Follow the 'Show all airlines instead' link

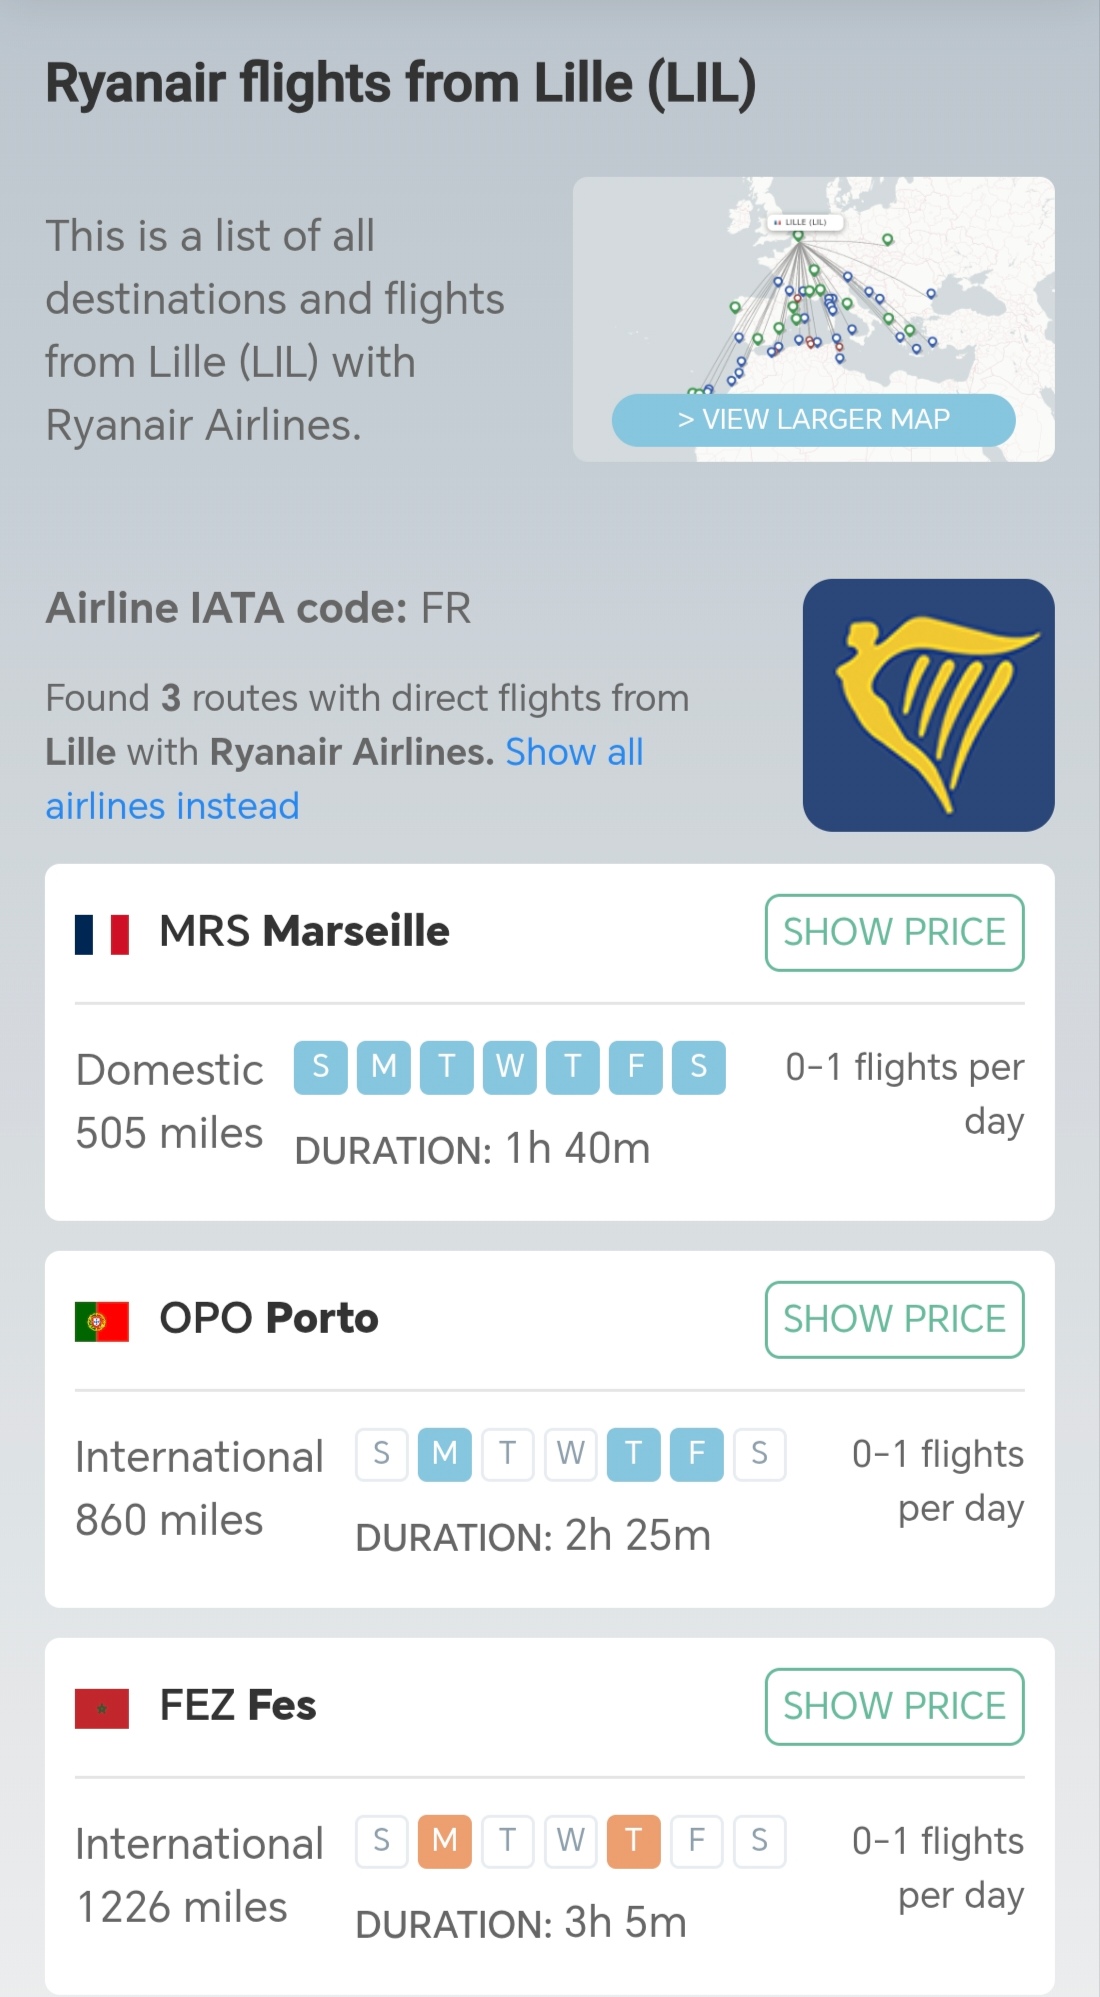pyautogui.click(x=344, y=779)
